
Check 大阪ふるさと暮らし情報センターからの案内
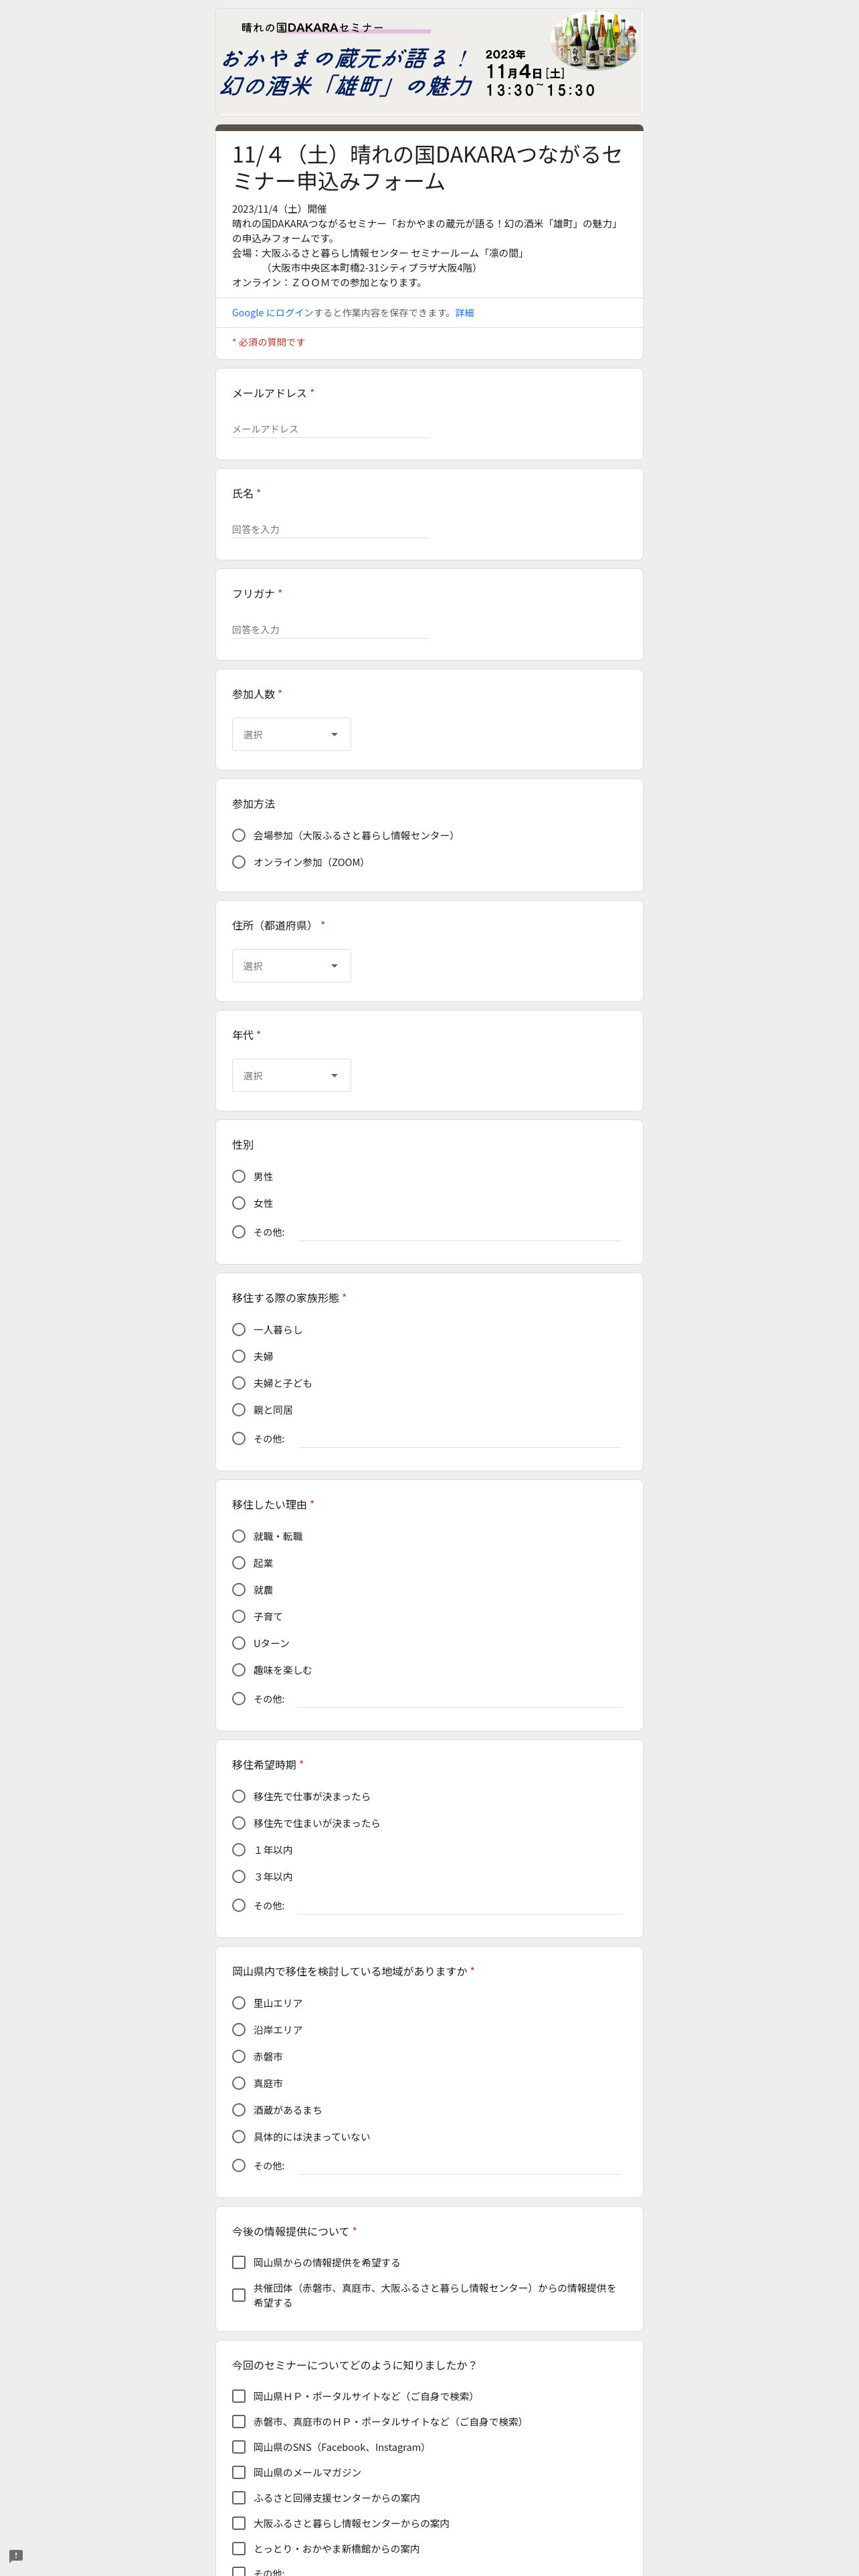(239, 2523)
